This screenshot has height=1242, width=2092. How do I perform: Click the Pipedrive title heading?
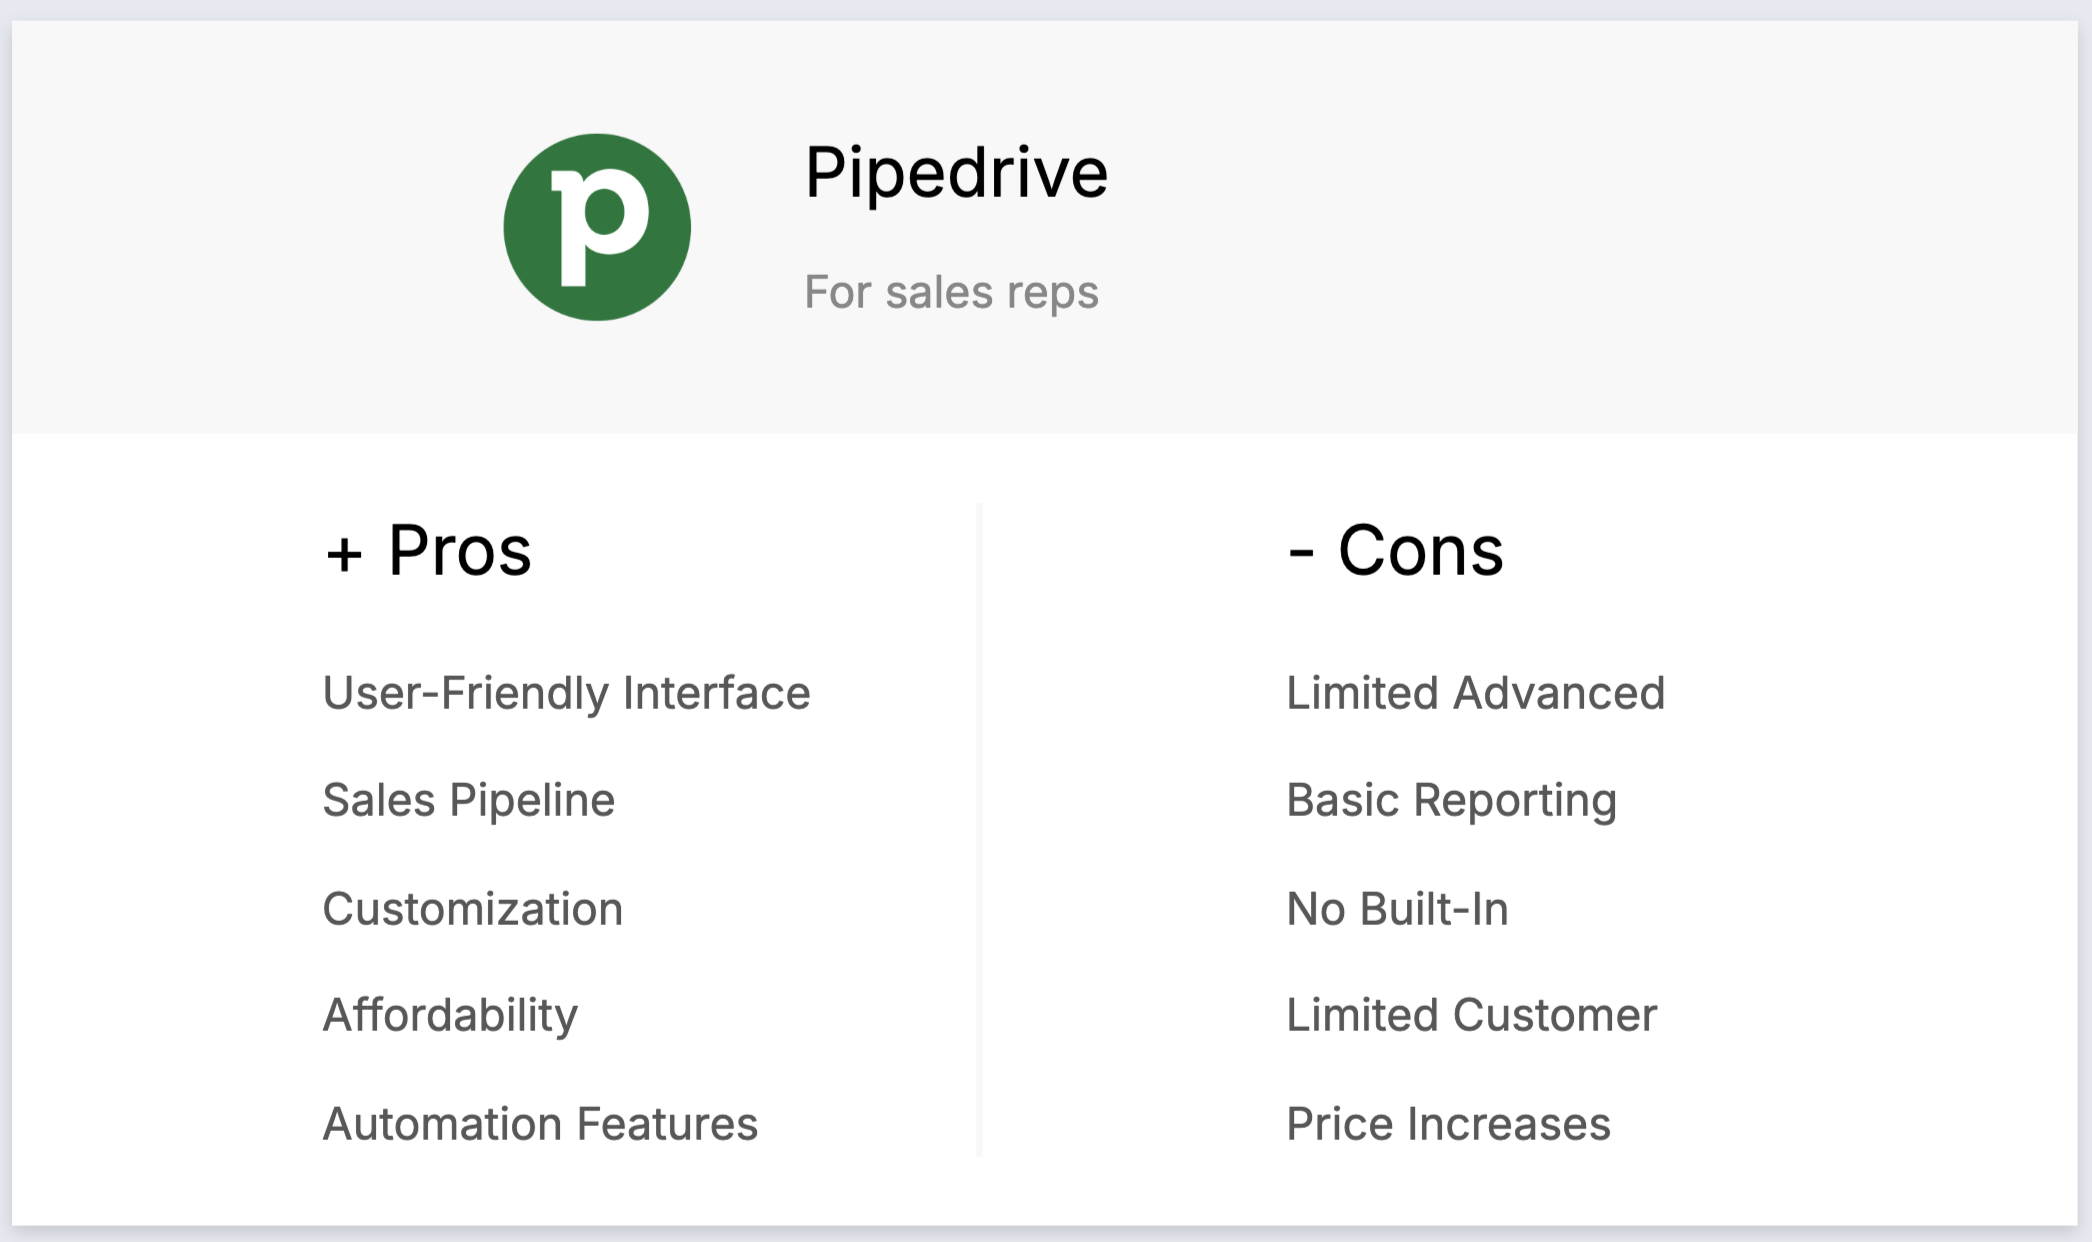pyautogui.click(x=956, y=173)
